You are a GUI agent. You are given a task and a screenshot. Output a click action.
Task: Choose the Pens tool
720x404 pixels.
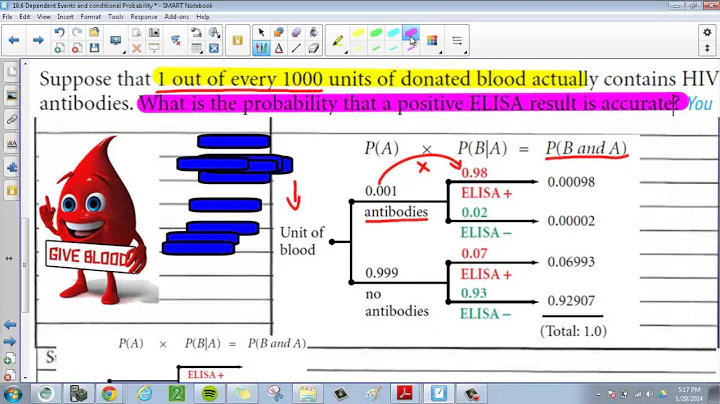(x=261, y=48)
